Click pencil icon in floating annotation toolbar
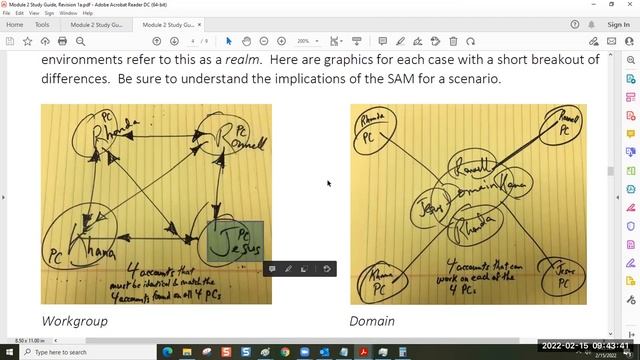Screen dimensions: 640x360 point(288,269)
